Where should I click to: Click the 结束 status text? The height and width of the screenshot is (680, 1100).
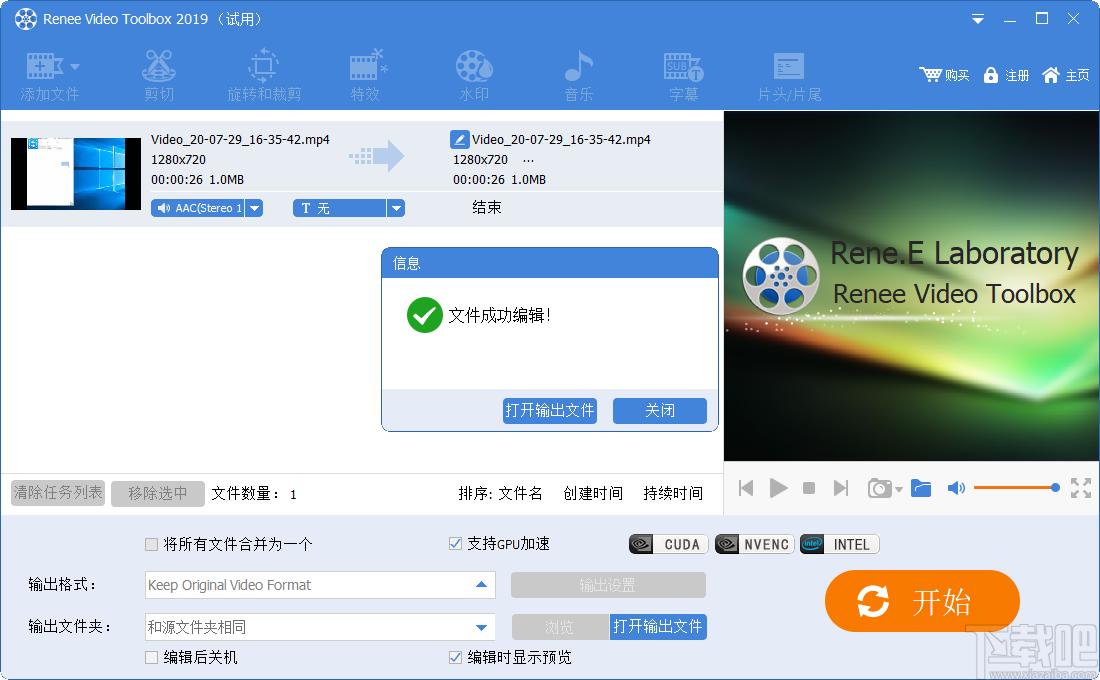[x=487, y=208]
